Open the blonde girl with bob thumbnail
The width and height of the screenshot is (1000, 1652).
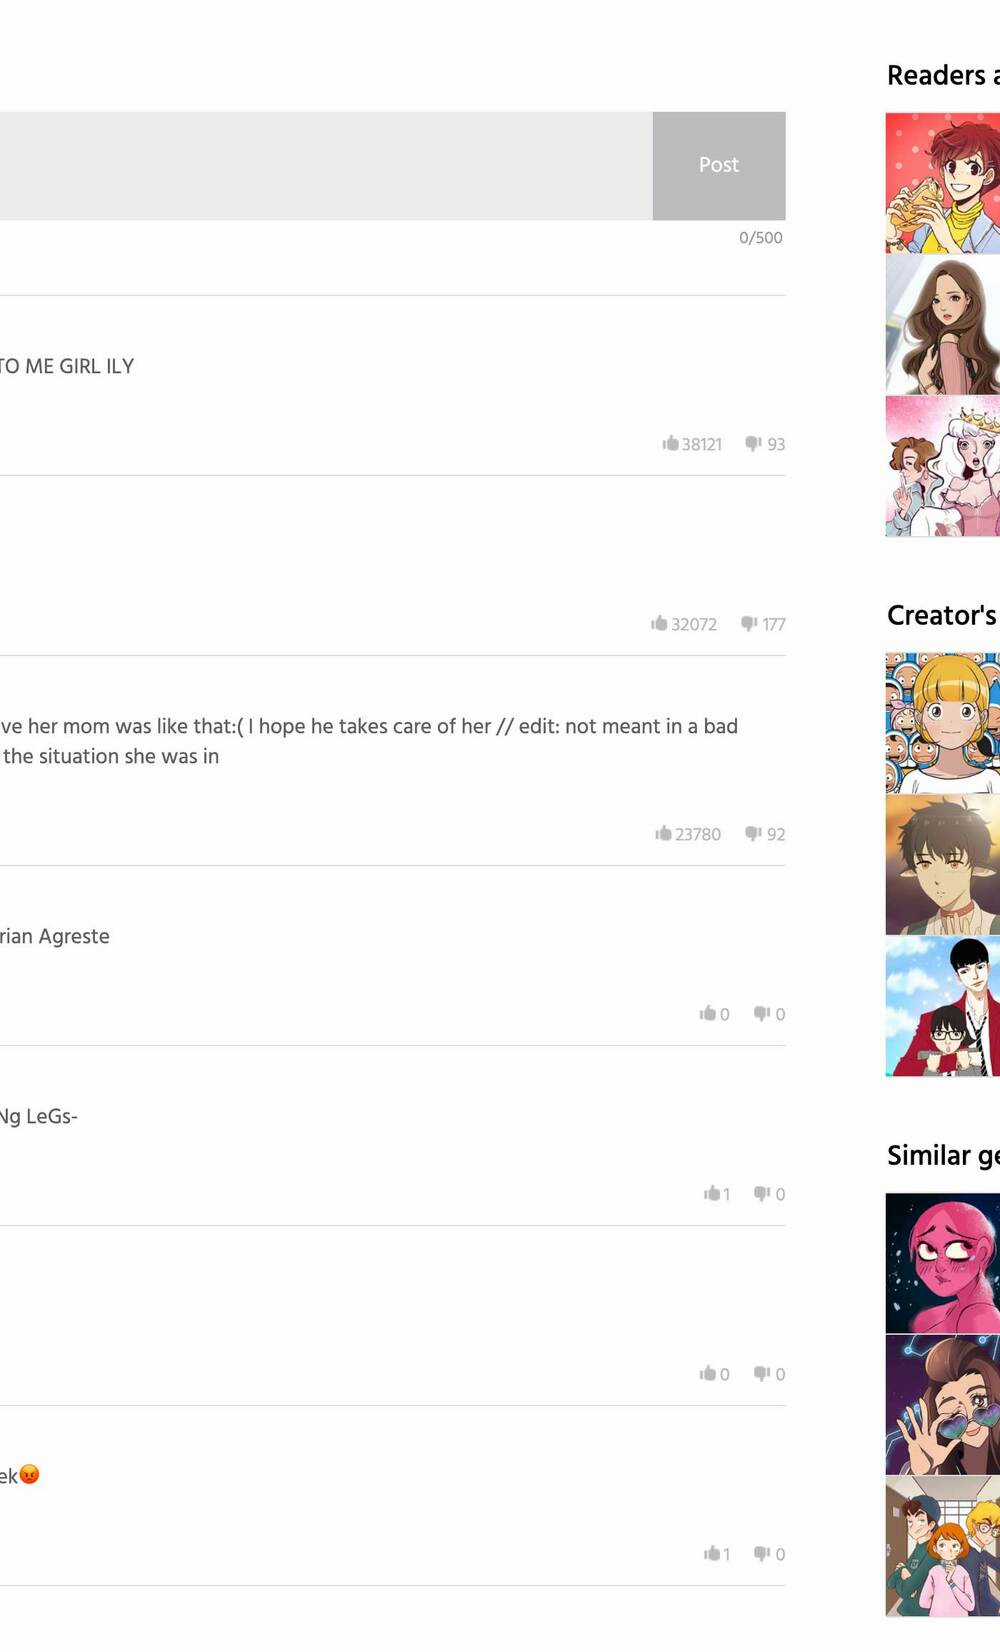coord(943,723)
